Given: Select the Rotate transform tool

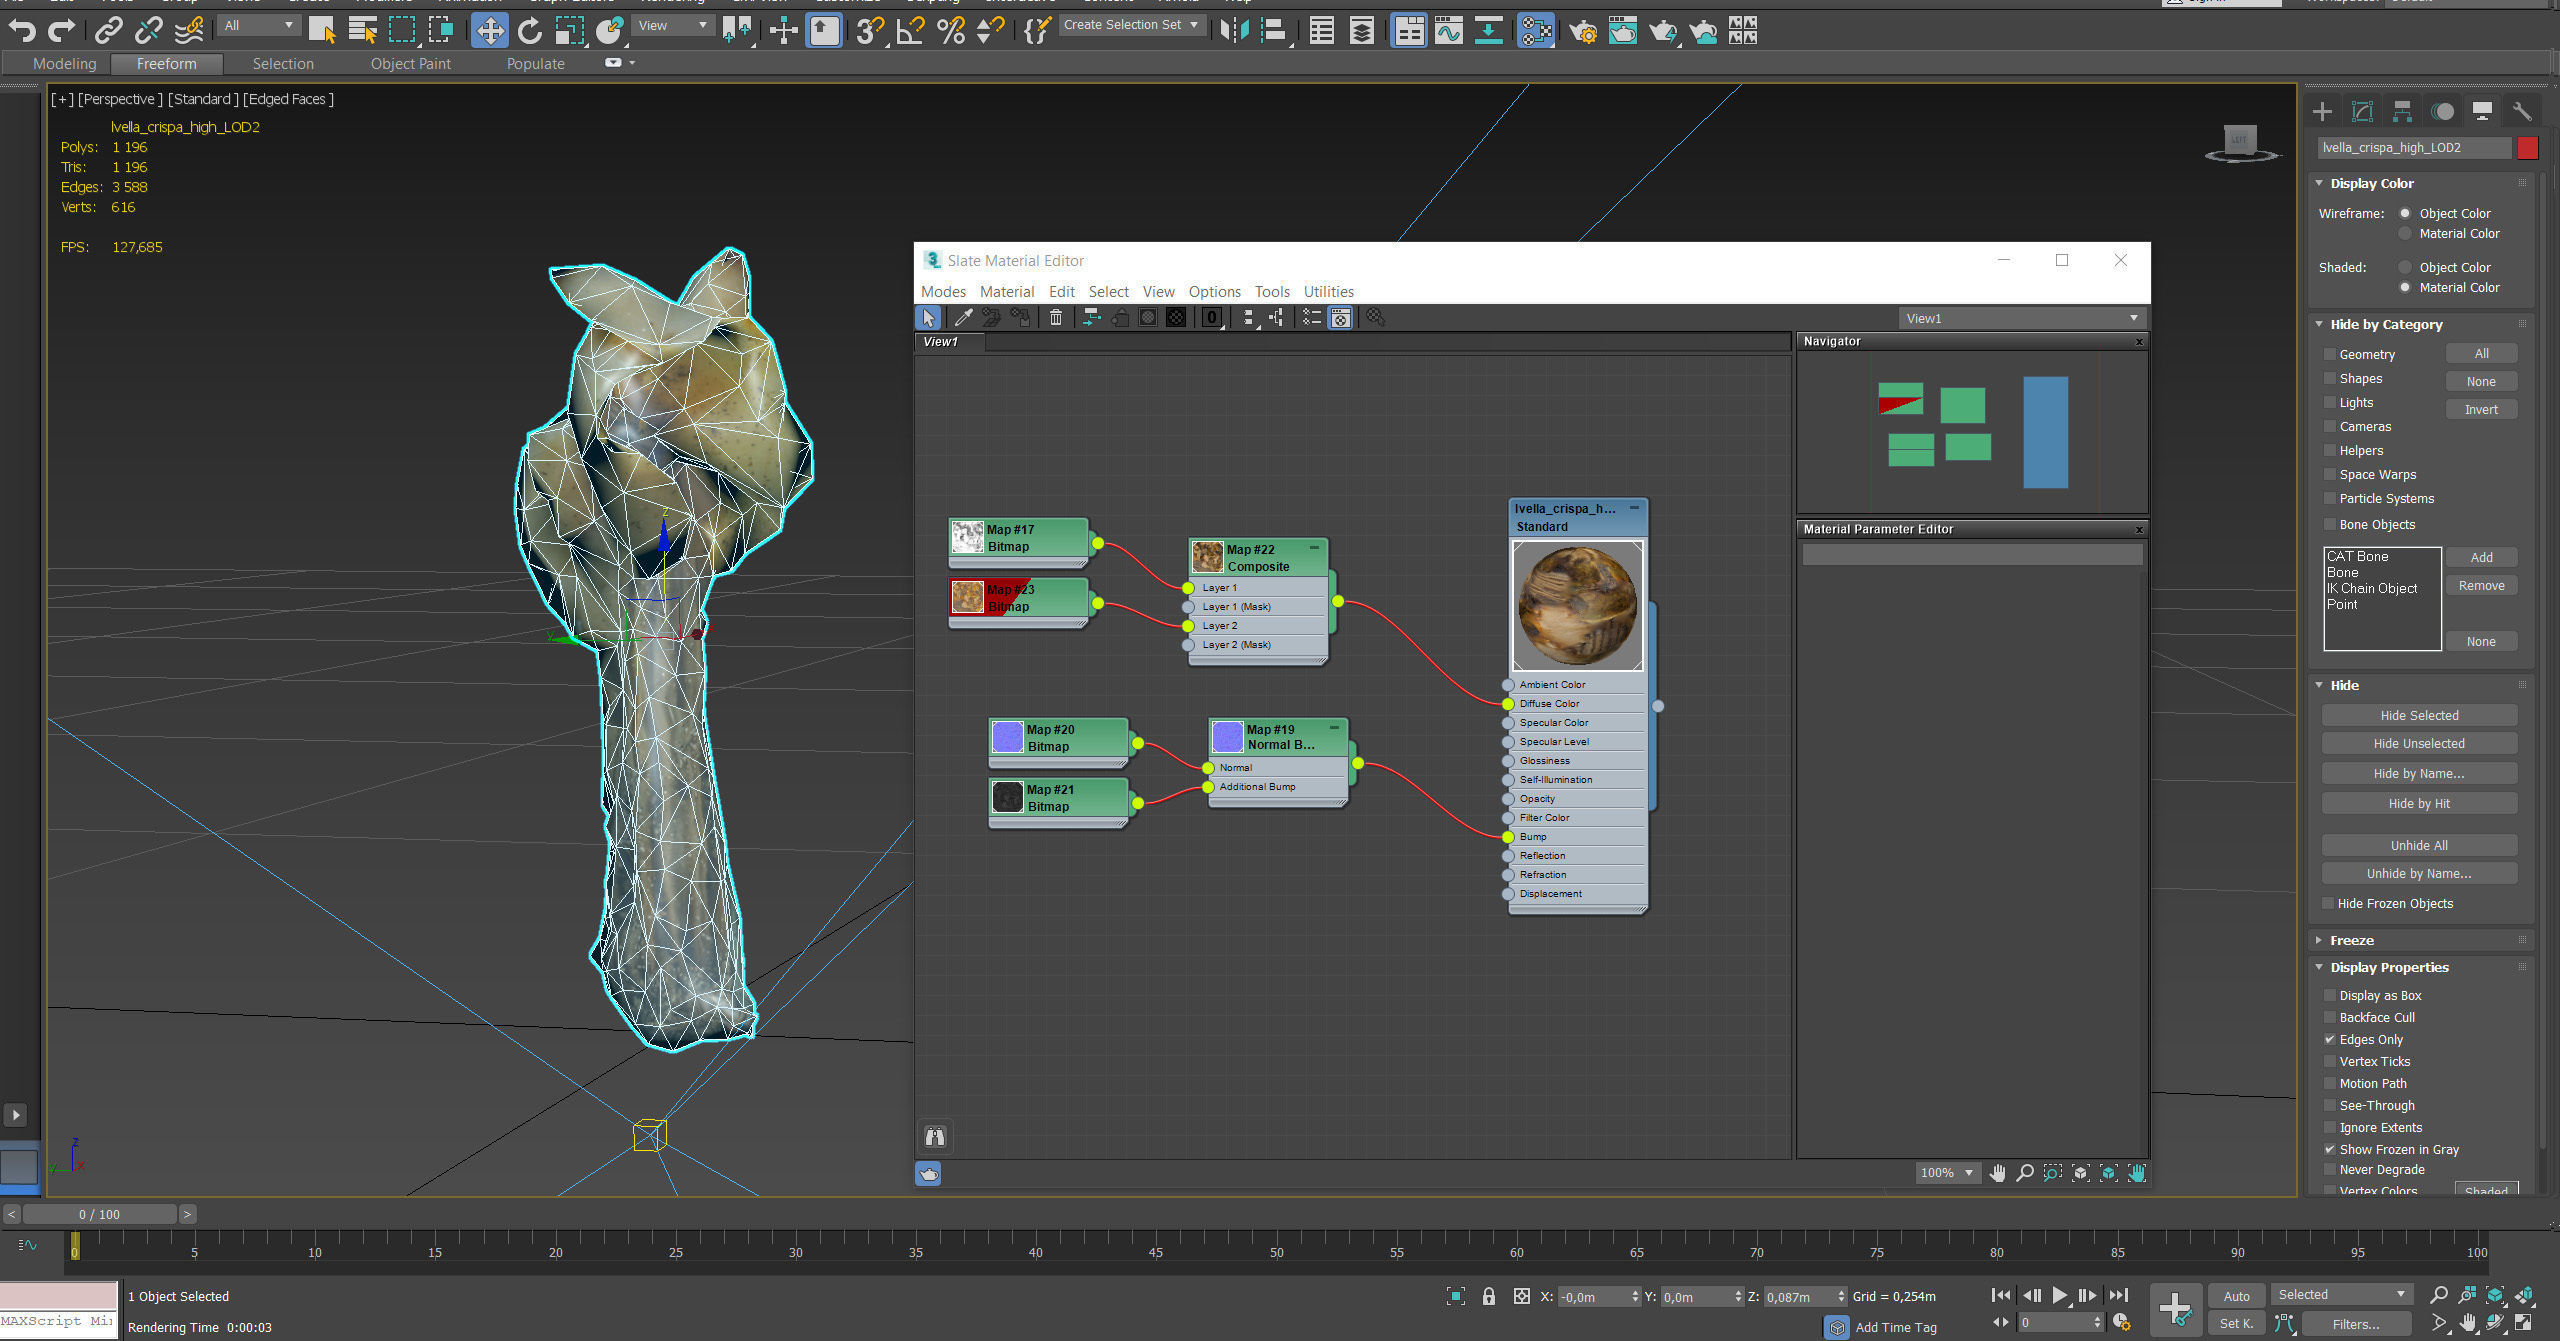Looking at the screenshot, I should [x=529, y=31].
